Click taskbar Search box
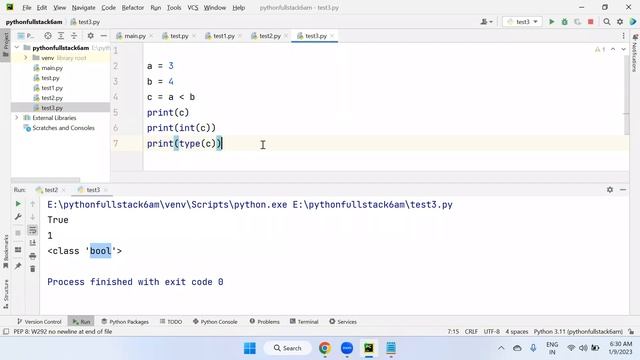This screenshot has width=640, height=360. pos(288,348)
